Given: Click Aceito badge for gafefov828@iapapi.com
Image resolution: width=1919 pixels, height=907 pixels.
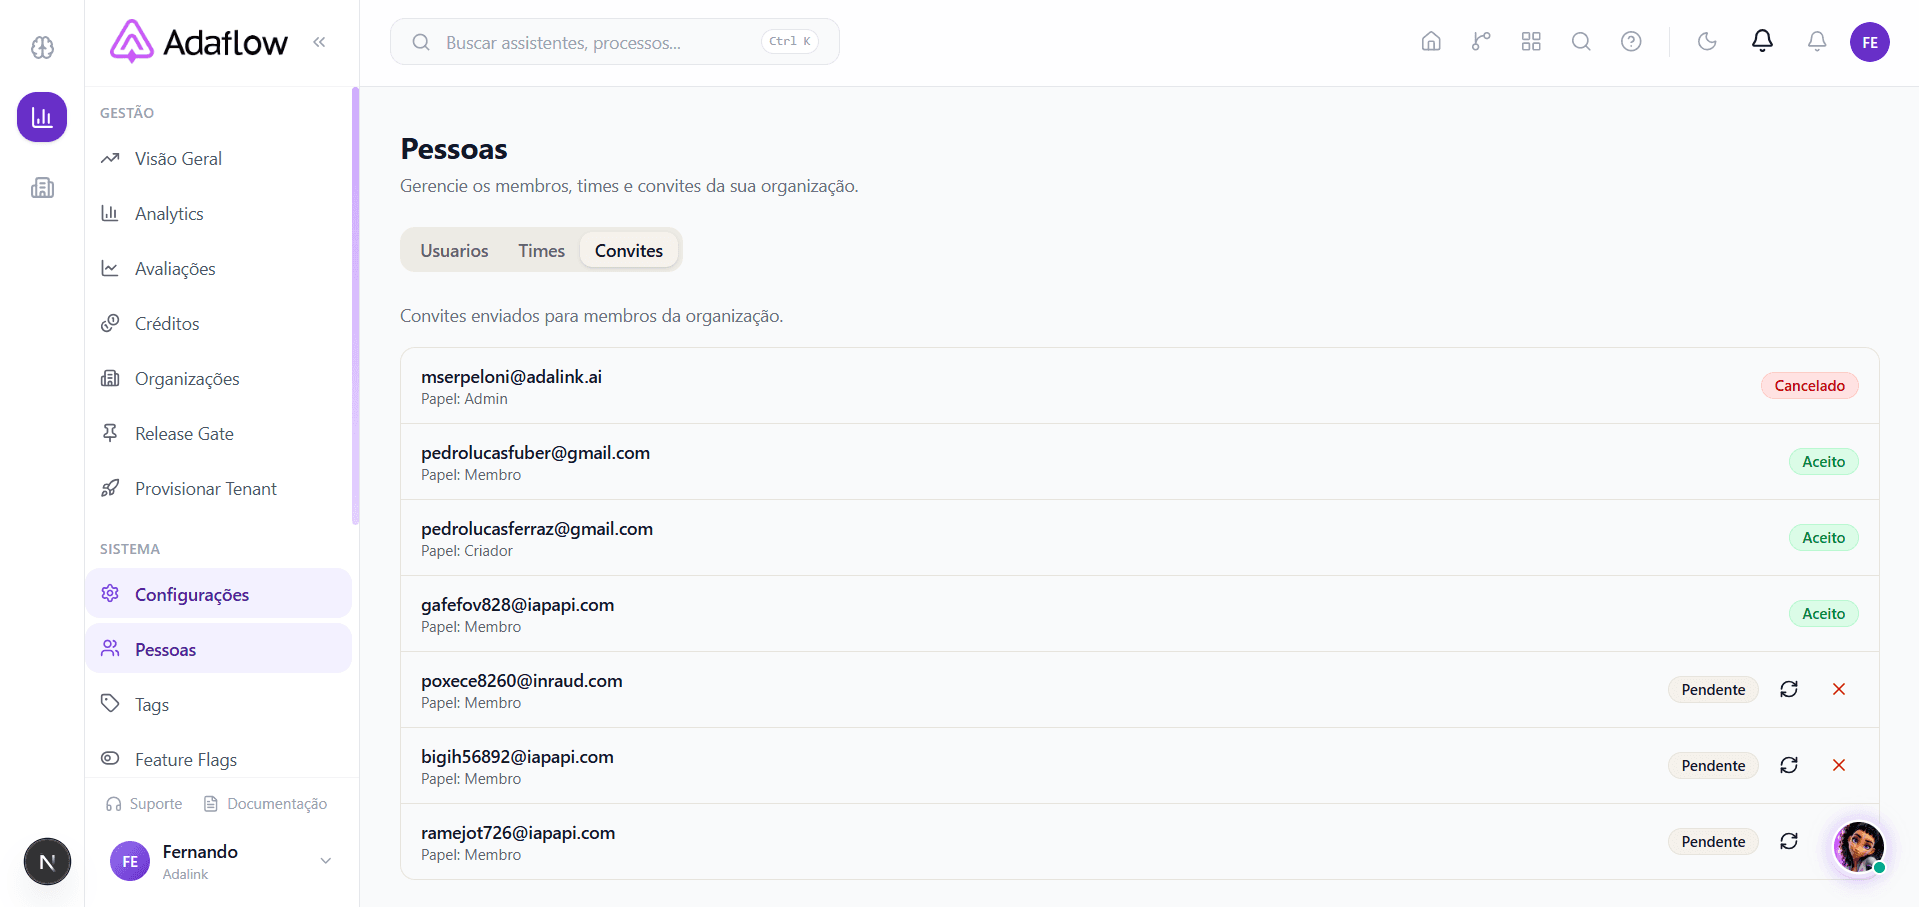Looking at the screenshot, I should (1823, 614).
